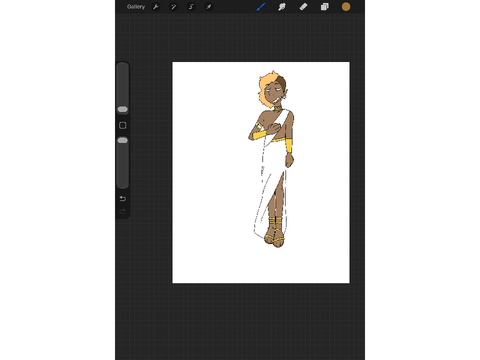Tap the square modify button in sidebar
The width and height of the screenshot is (480, 360).
pyautogui.click(x=122, y=125)
